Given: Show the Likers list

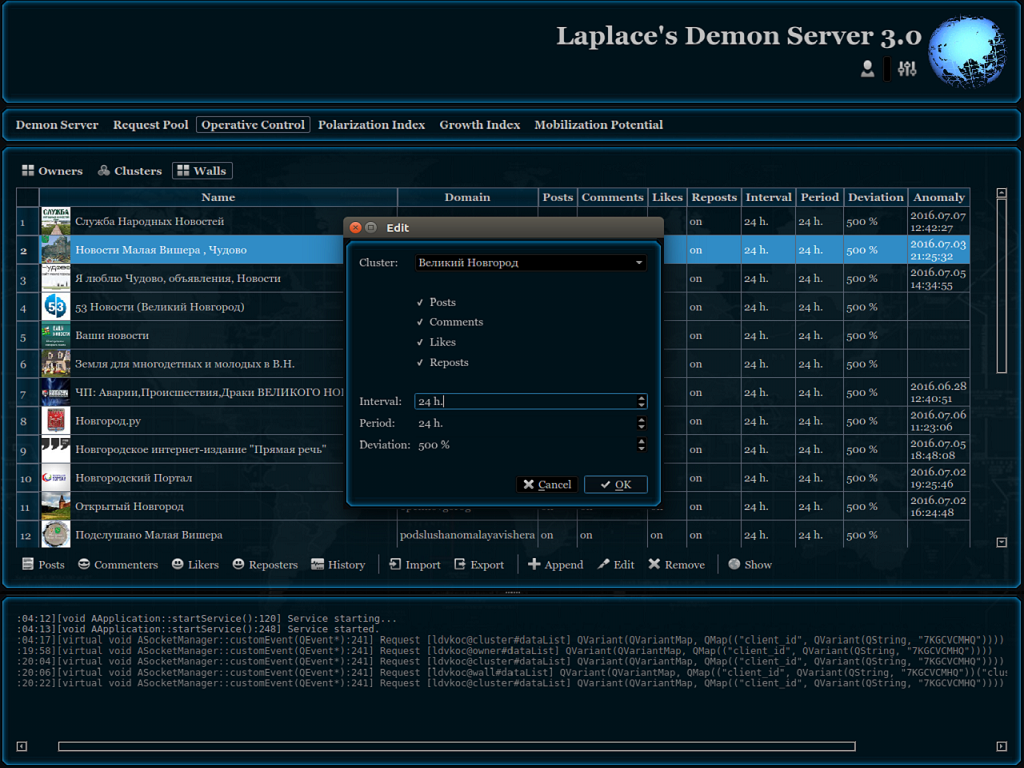Looking at the screenshot, I should [194, 565].
